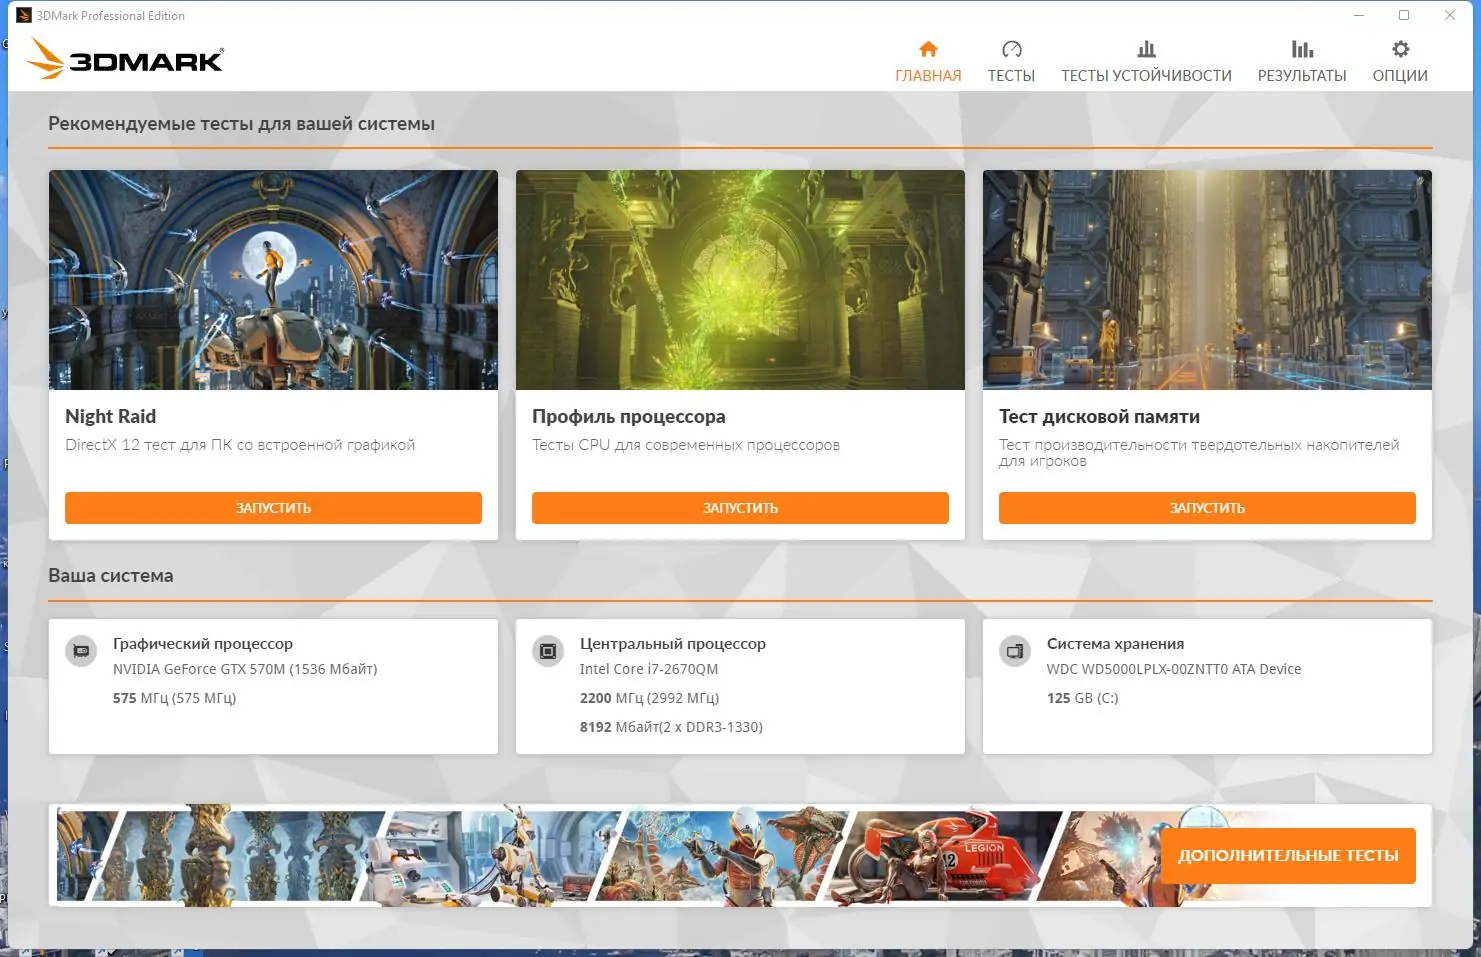Select the Тест дисковой памяти preview image

(x=1207, y=280)
